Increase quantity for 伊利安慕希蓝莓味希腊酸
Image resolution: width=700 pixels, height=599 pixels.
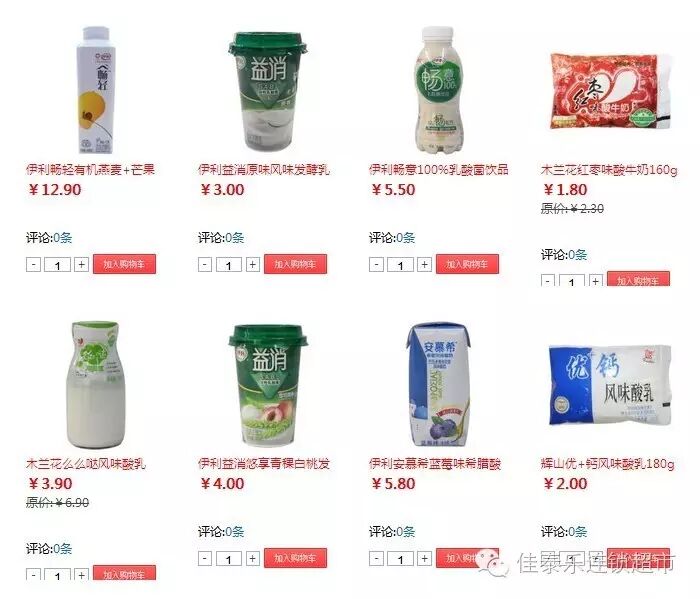(424, 558)
